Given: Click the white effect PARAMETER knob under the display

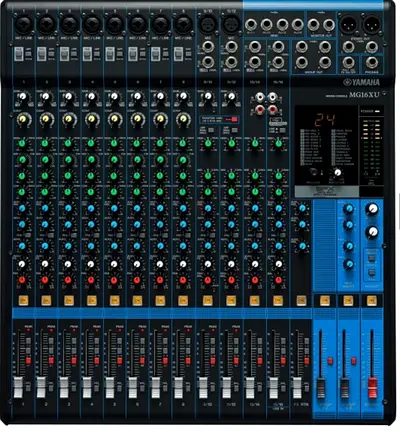Looking at the screenshot, I should click(x=337, y=172).
